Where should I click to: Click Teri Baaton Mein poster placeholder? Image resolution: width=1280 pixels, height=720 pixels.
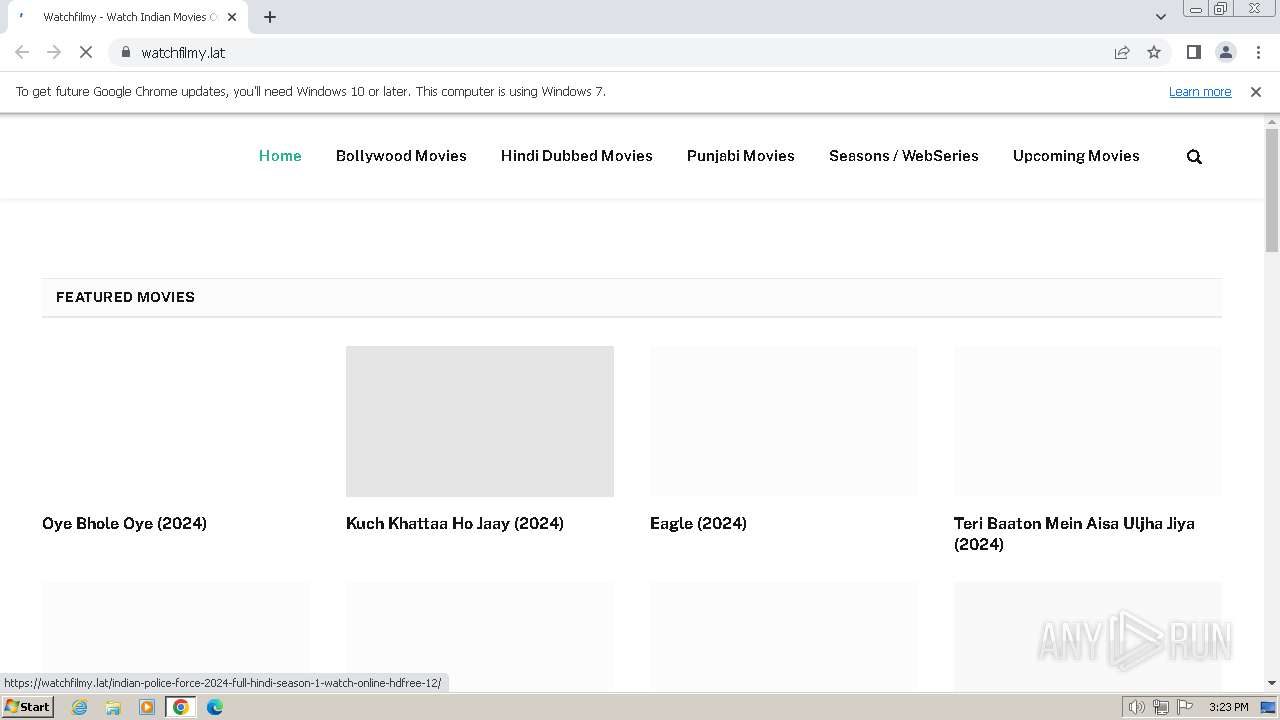pos(1088,421)
